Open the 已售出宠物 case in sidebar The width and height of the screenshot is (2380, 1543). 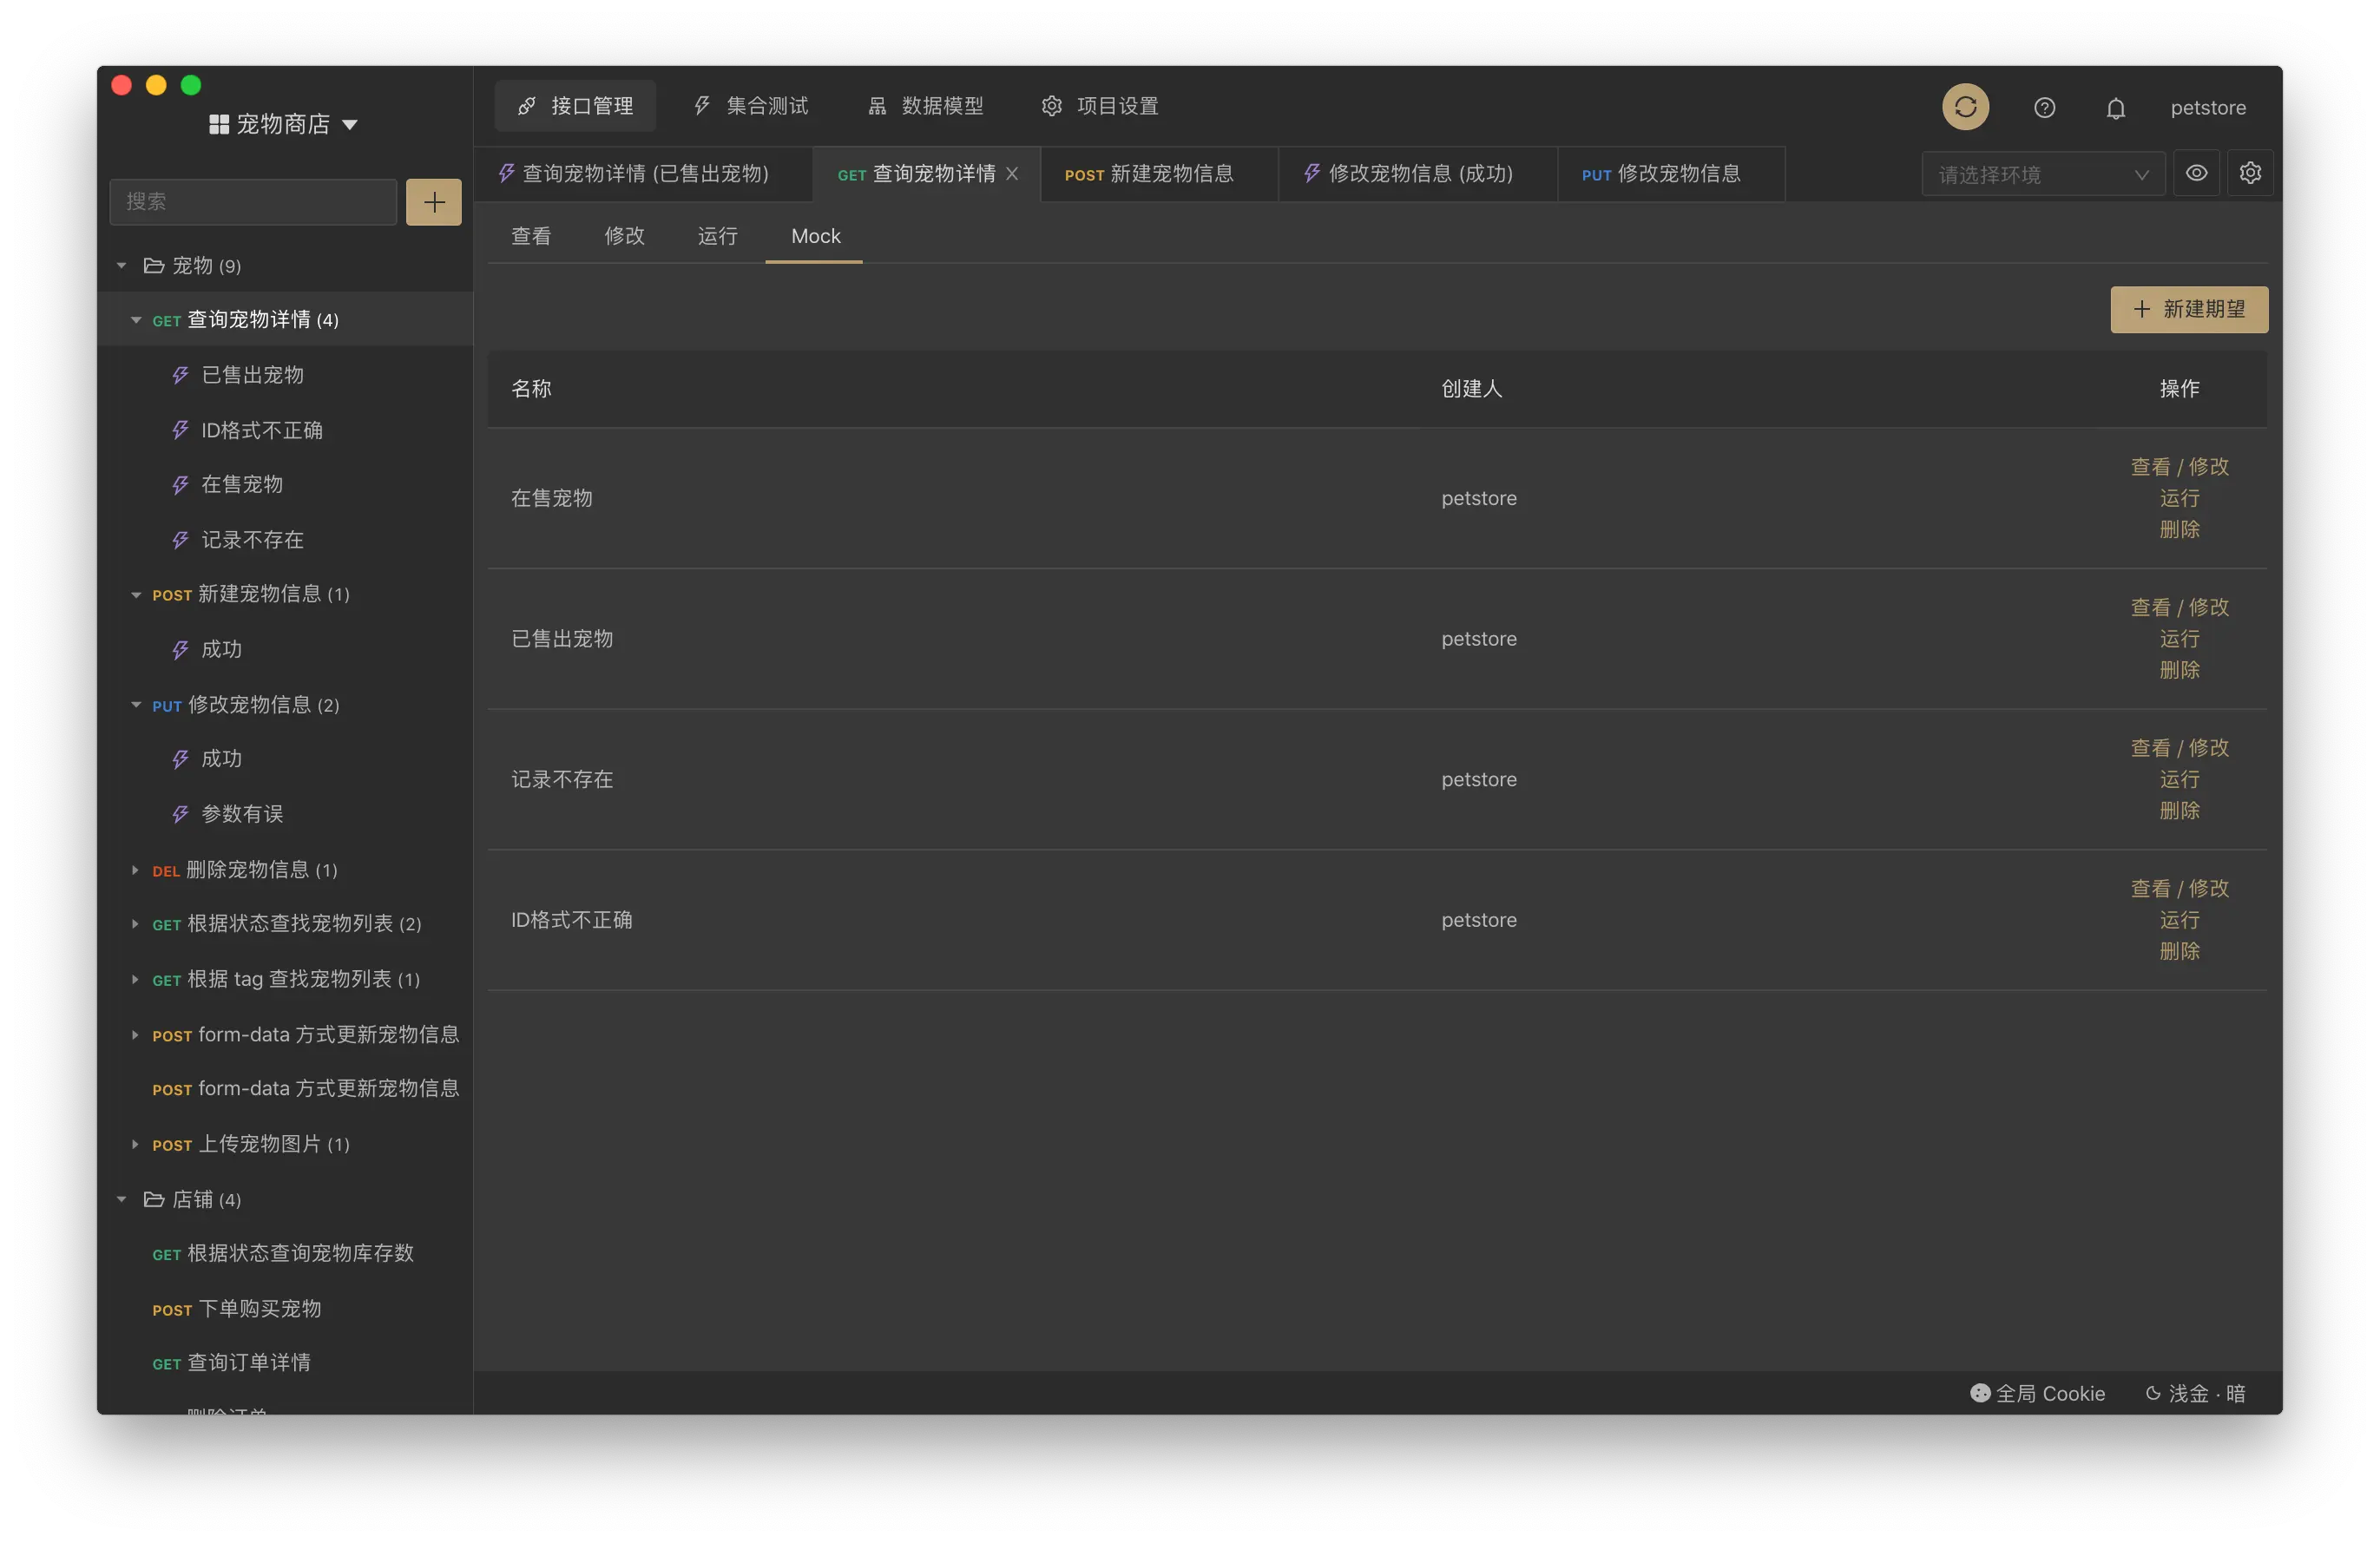(x=252, y=375)
